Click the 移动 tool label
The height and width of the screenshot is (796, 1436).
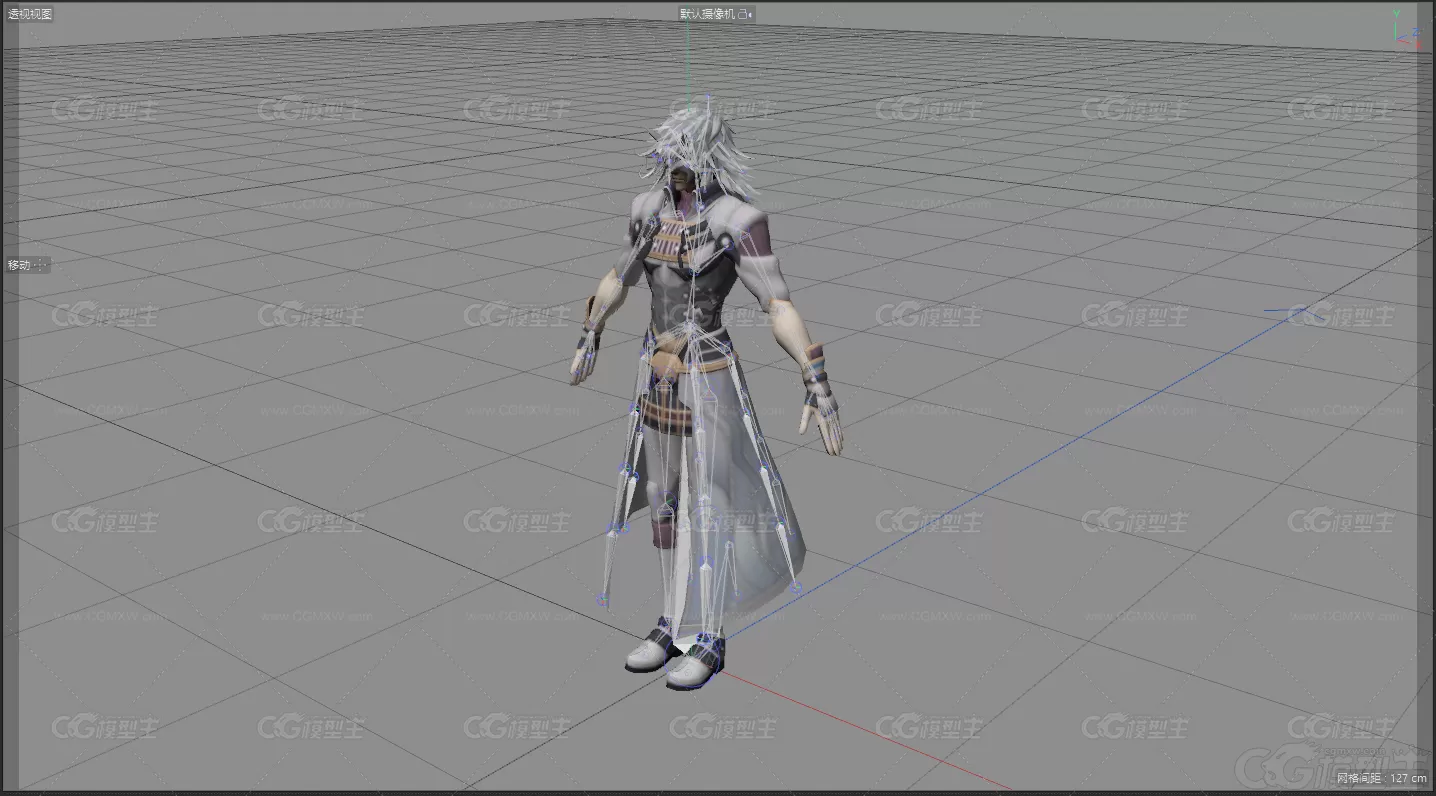point(18,265)
